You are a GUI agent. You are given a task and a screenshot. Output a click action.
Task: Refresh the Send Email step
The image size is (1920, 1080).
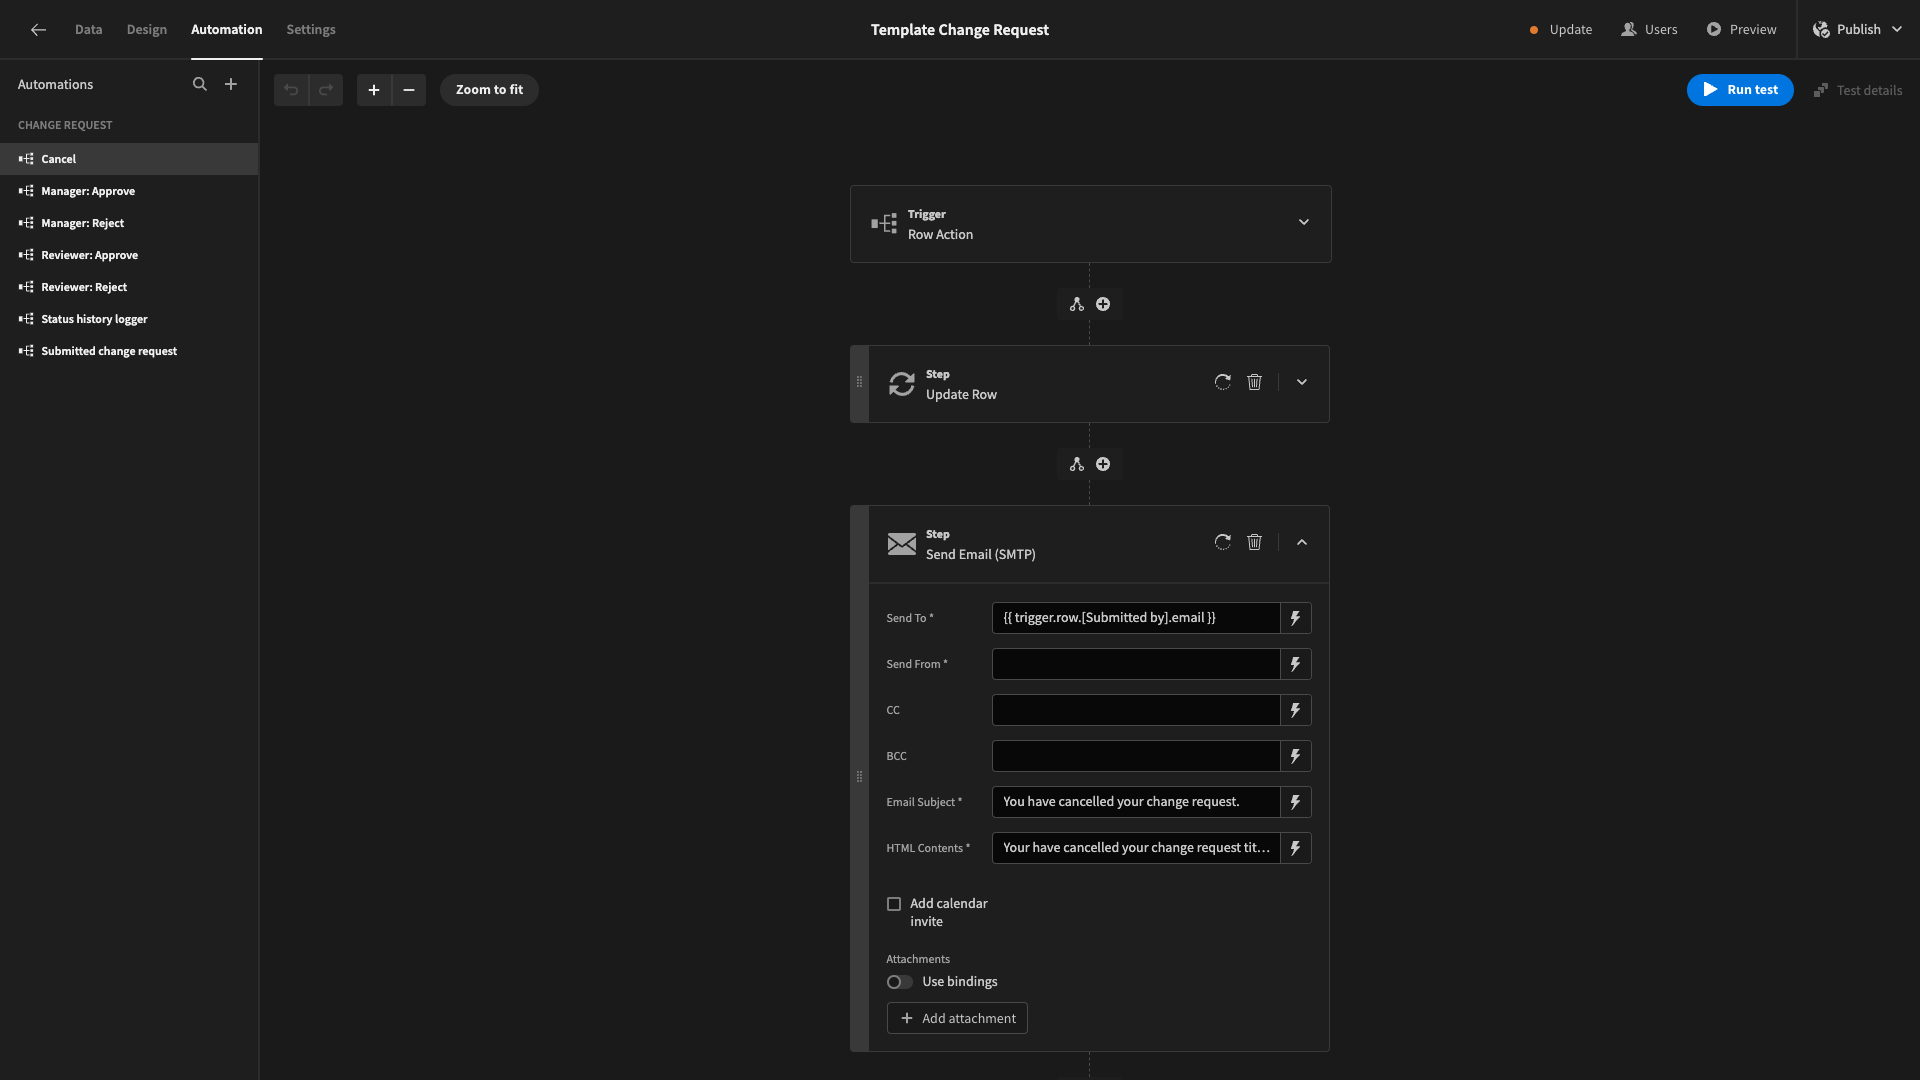coord(1223,542)
